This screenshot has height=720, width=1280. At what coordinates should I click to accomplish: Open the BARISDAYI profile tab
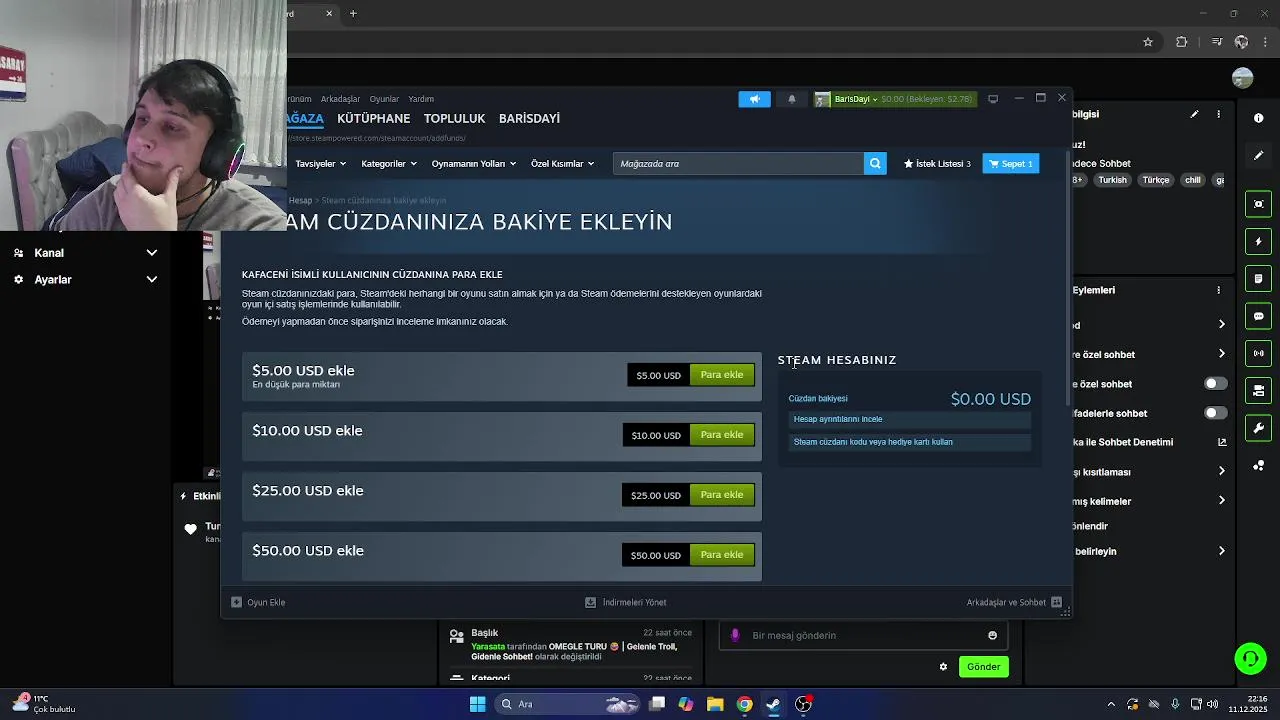point(529,118)
